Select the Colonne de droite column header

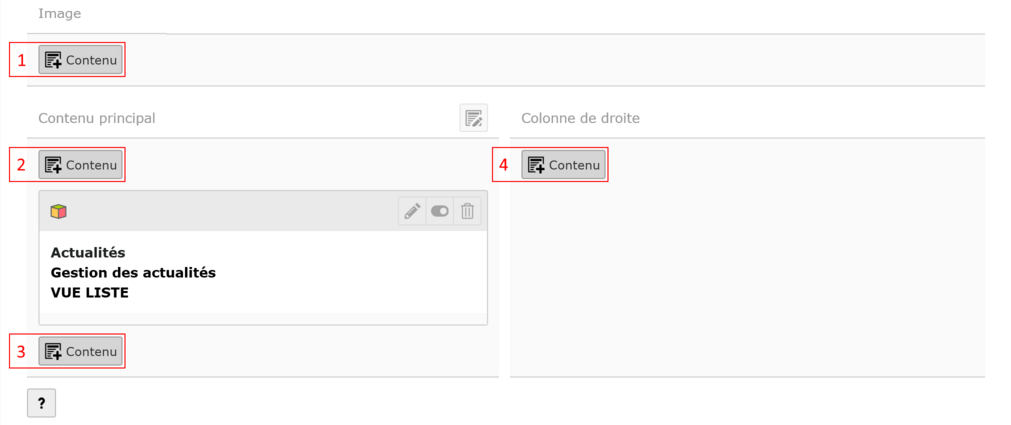(580, 118)
